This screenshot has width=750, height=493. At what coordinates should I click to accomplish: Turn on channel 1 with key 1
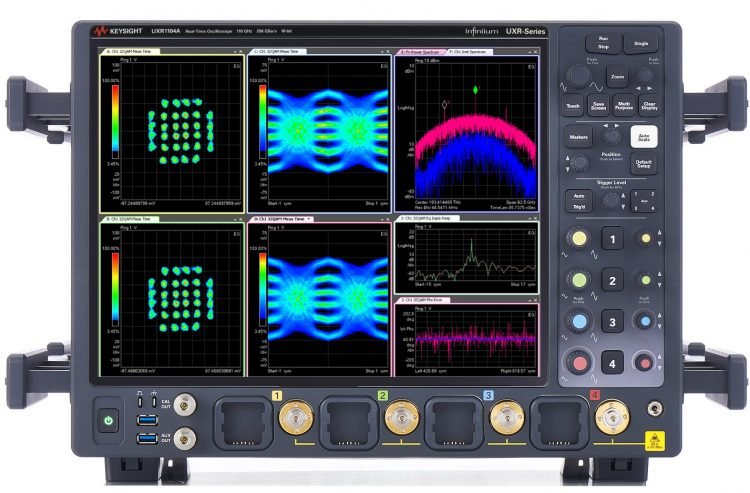pos(612,239)
